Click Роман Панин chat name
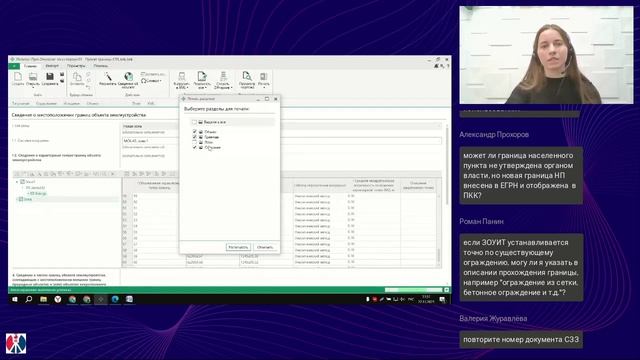The image size is (640, 360). [x=481, y=221]
